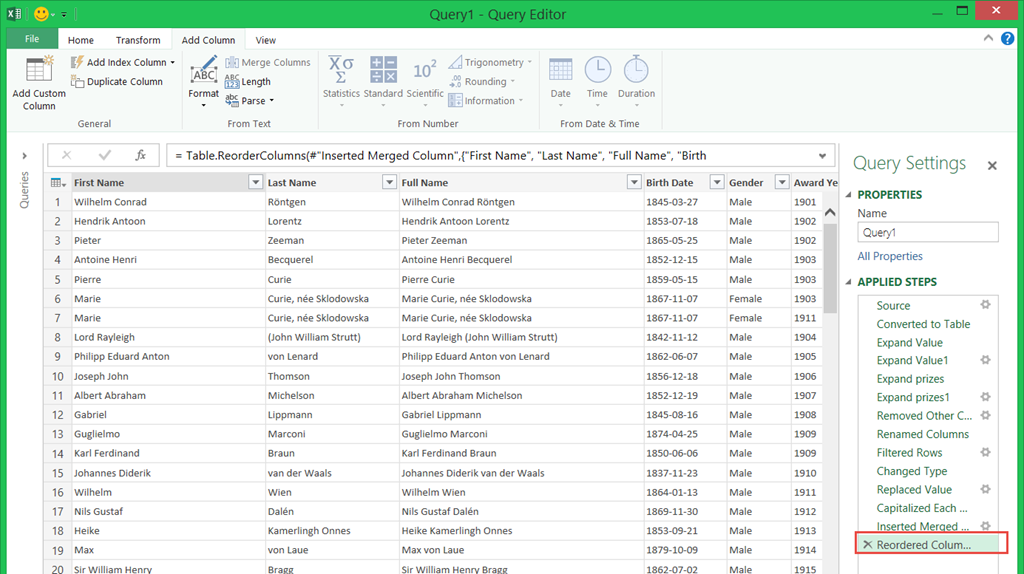This screenshot has height=574, width=1024.
Task: Open All Properties link
Action: 890,256
